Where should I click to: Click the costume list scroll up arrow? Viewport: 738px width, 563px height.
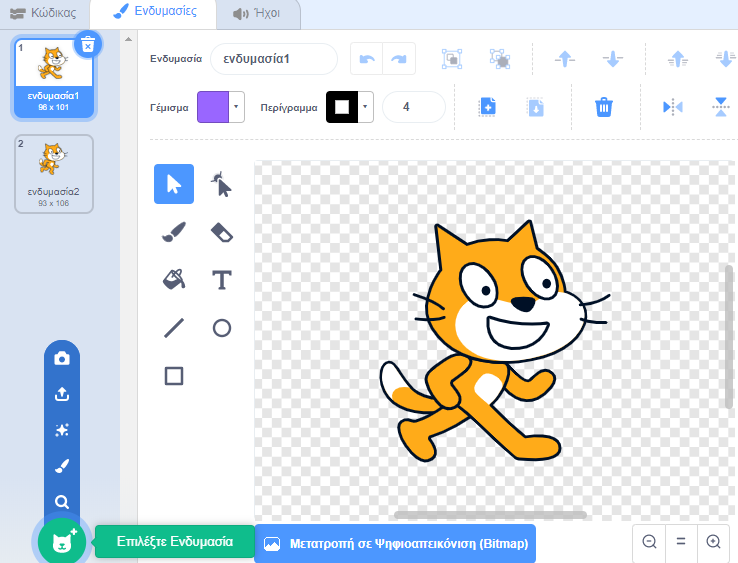click(128, 40)
